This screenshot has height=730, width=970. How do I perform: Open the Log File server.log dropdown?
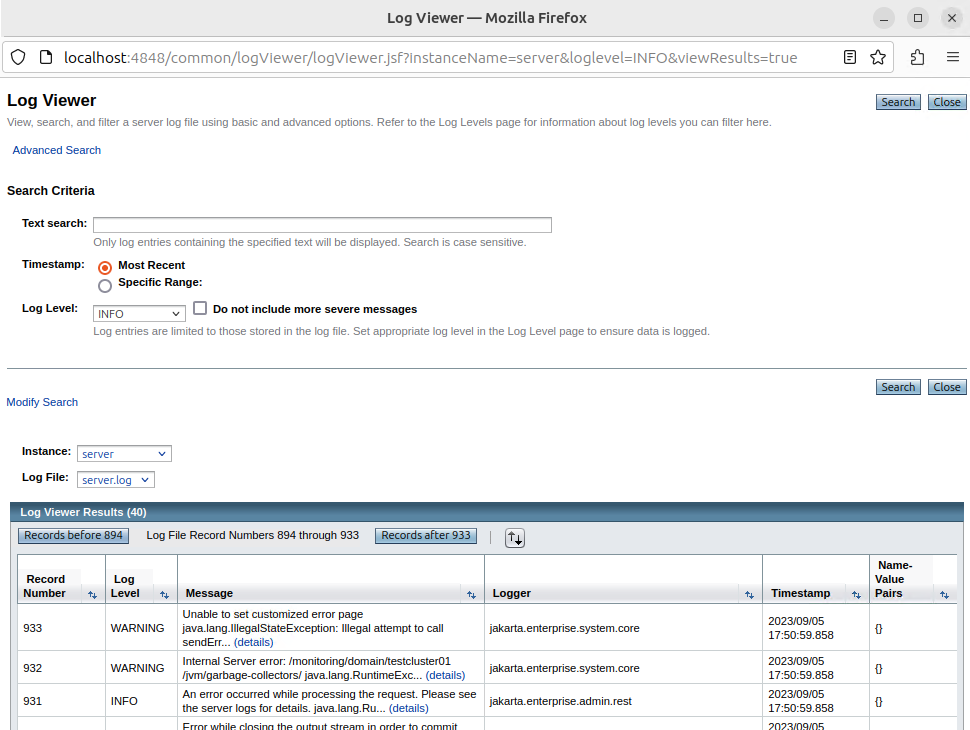[116, 479]
